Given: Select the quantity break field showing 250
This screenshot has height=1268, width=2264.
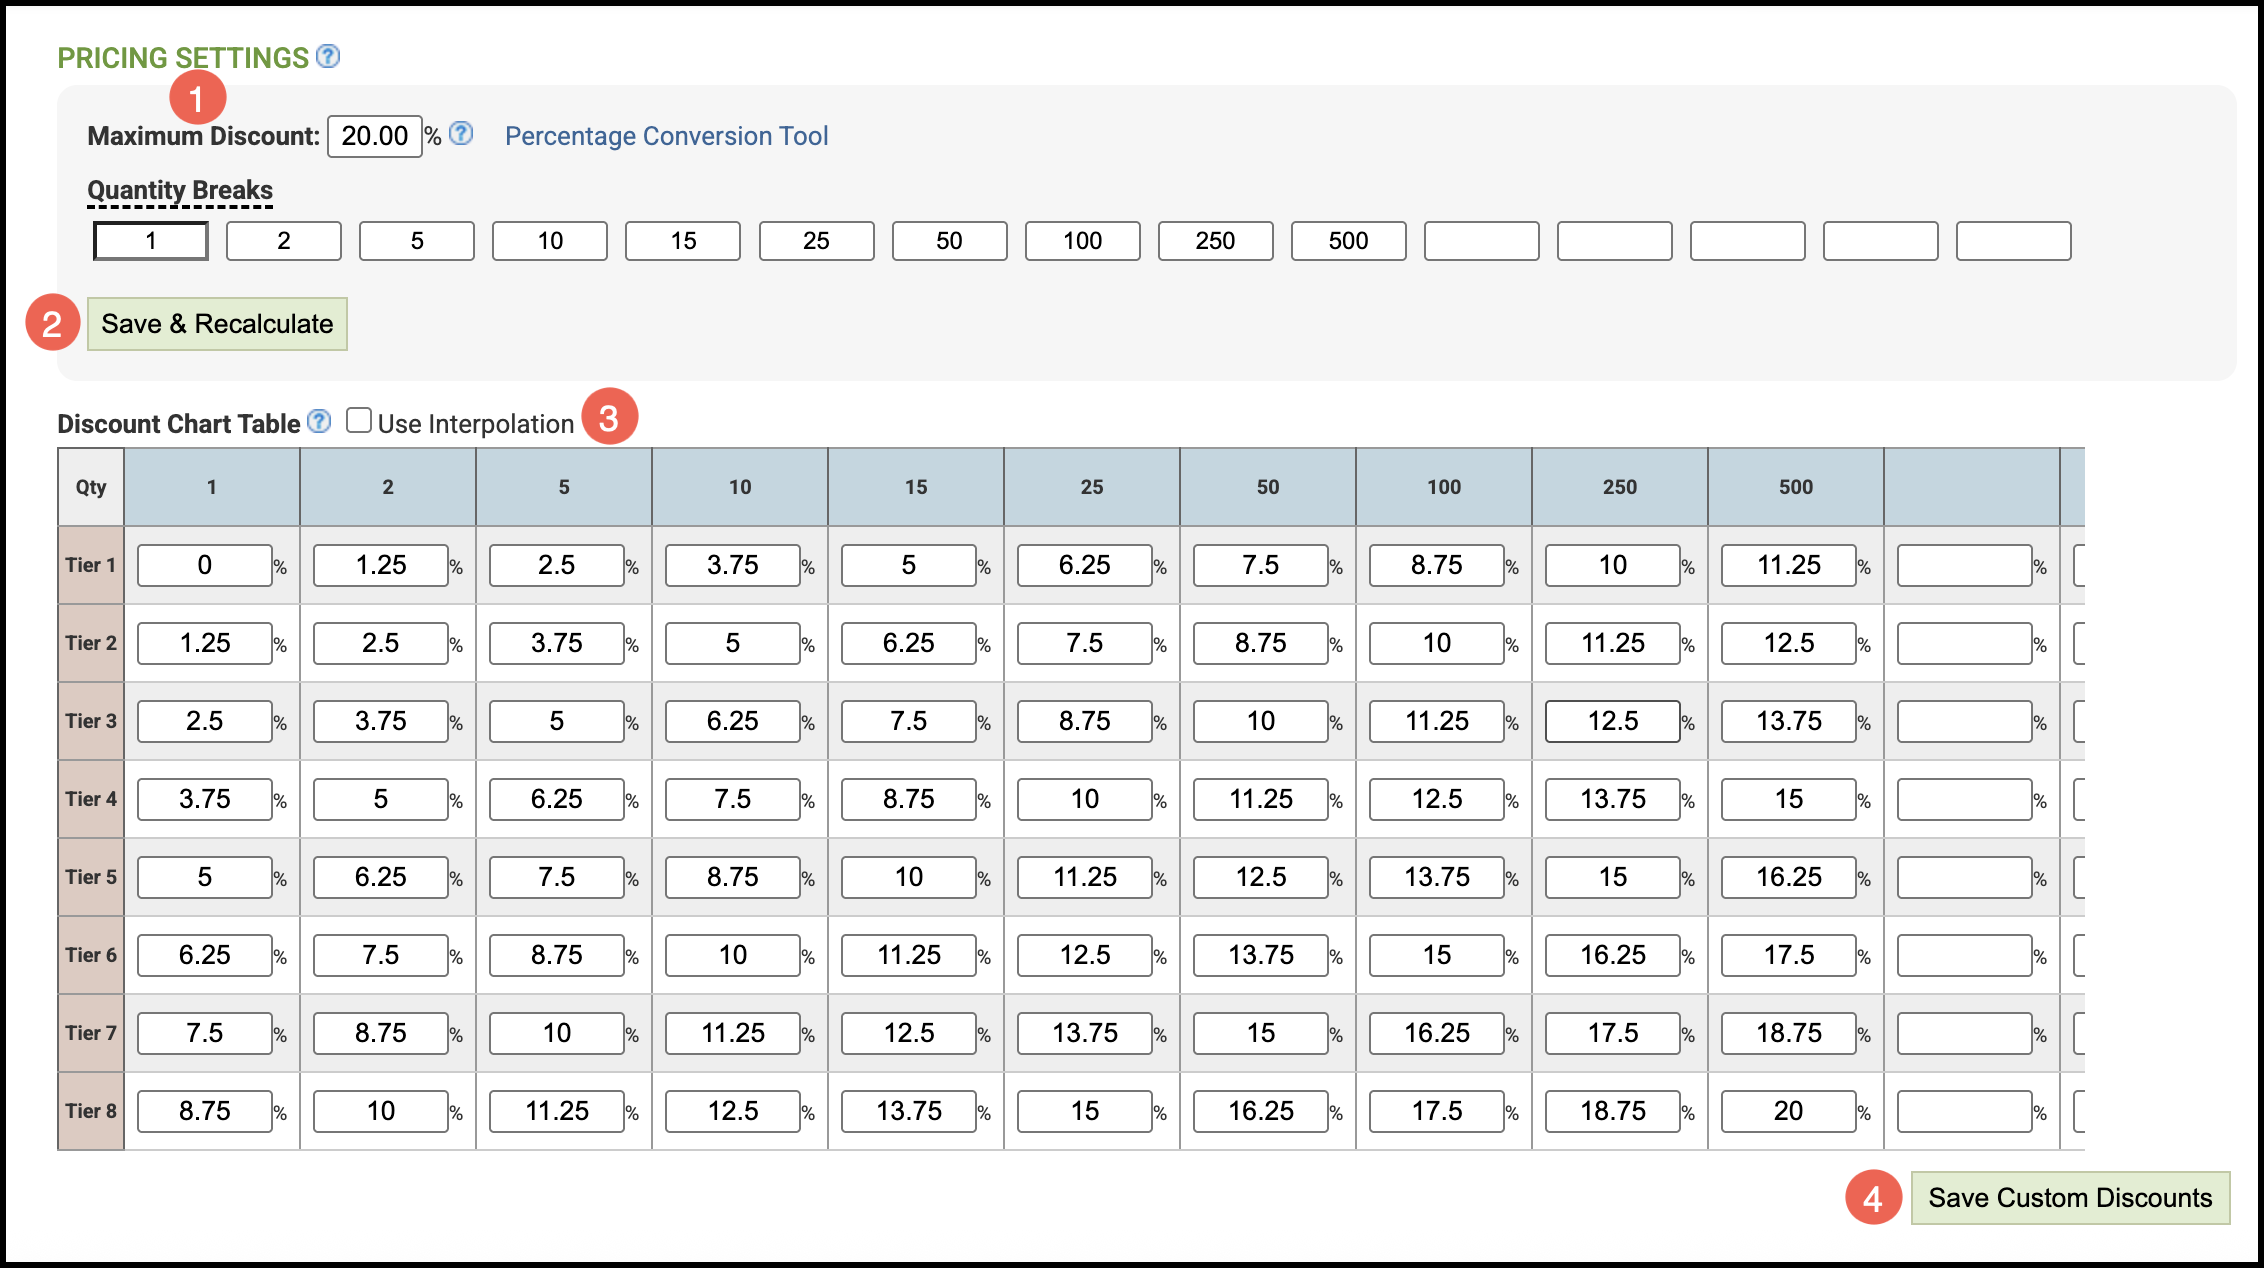Looking at the screenshot, I should pyautogui.click(x=1215, y=241).
